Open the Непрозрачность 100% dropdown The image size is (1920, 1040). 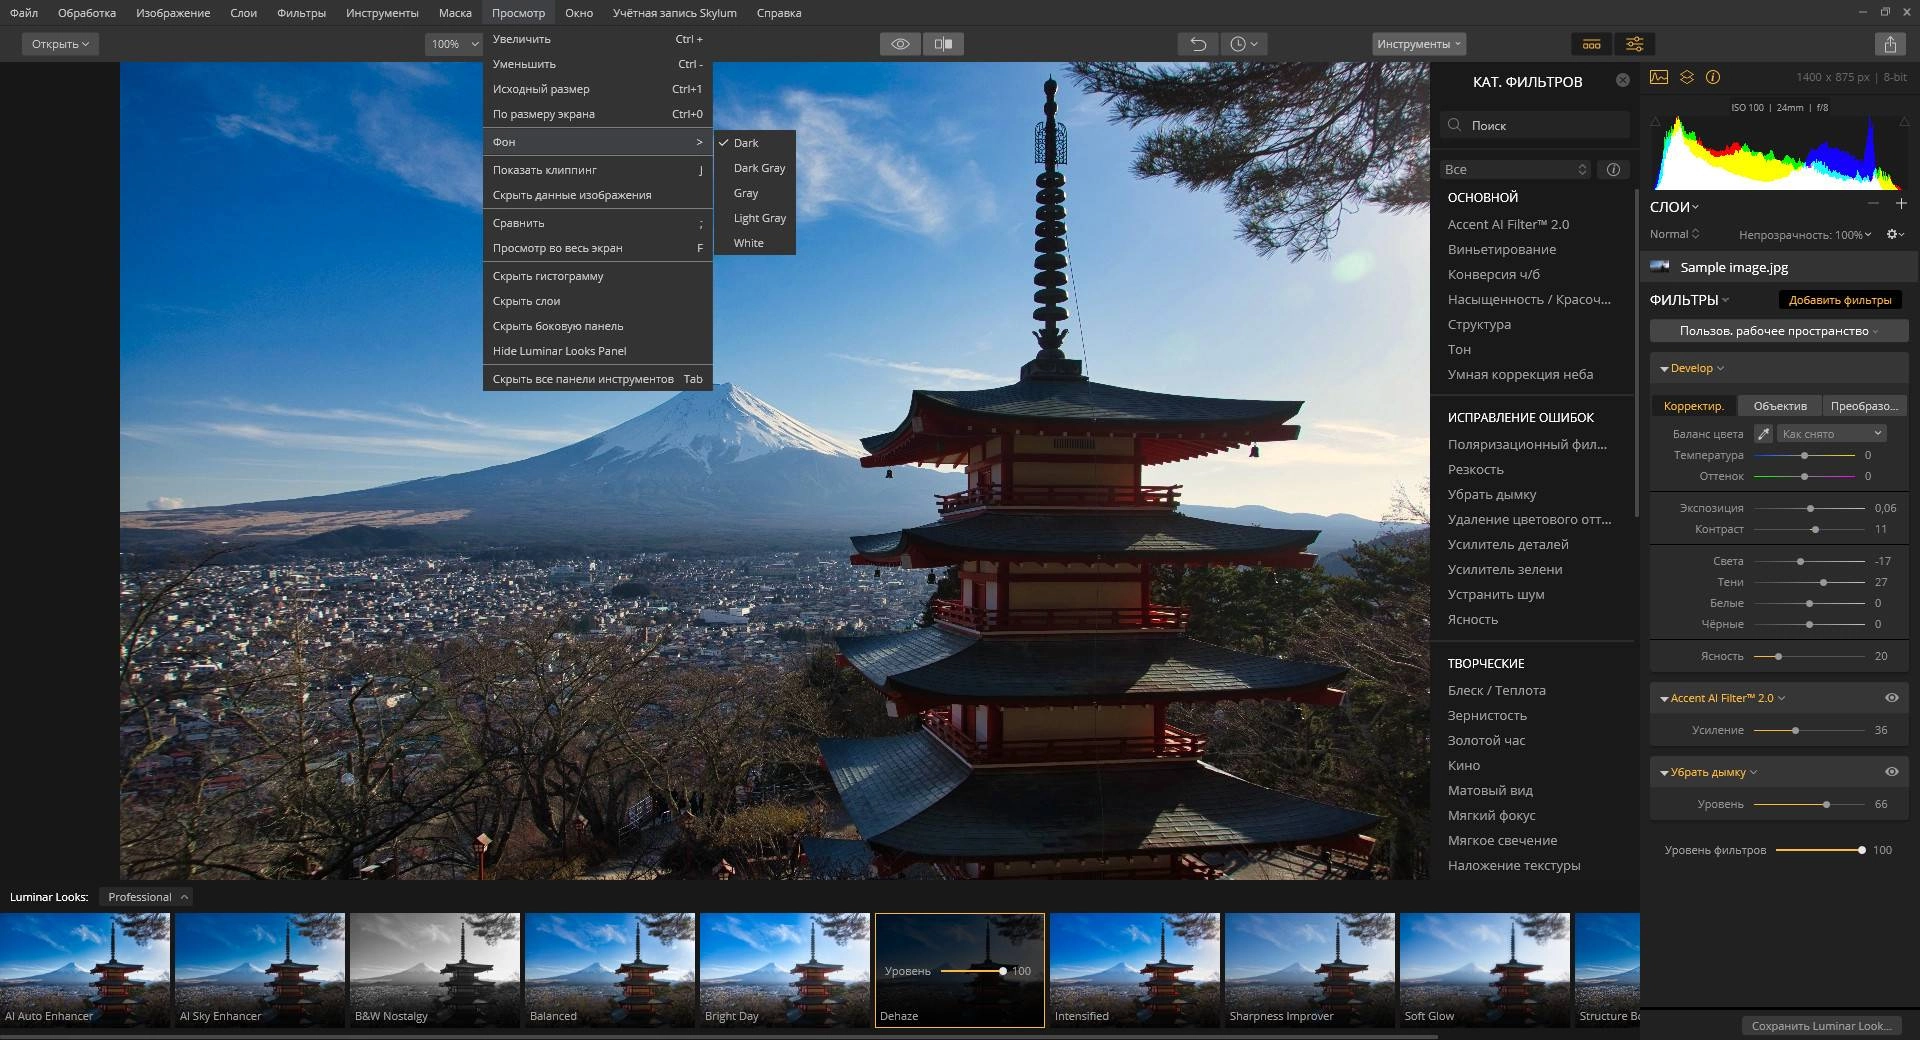click(1804, 235)
